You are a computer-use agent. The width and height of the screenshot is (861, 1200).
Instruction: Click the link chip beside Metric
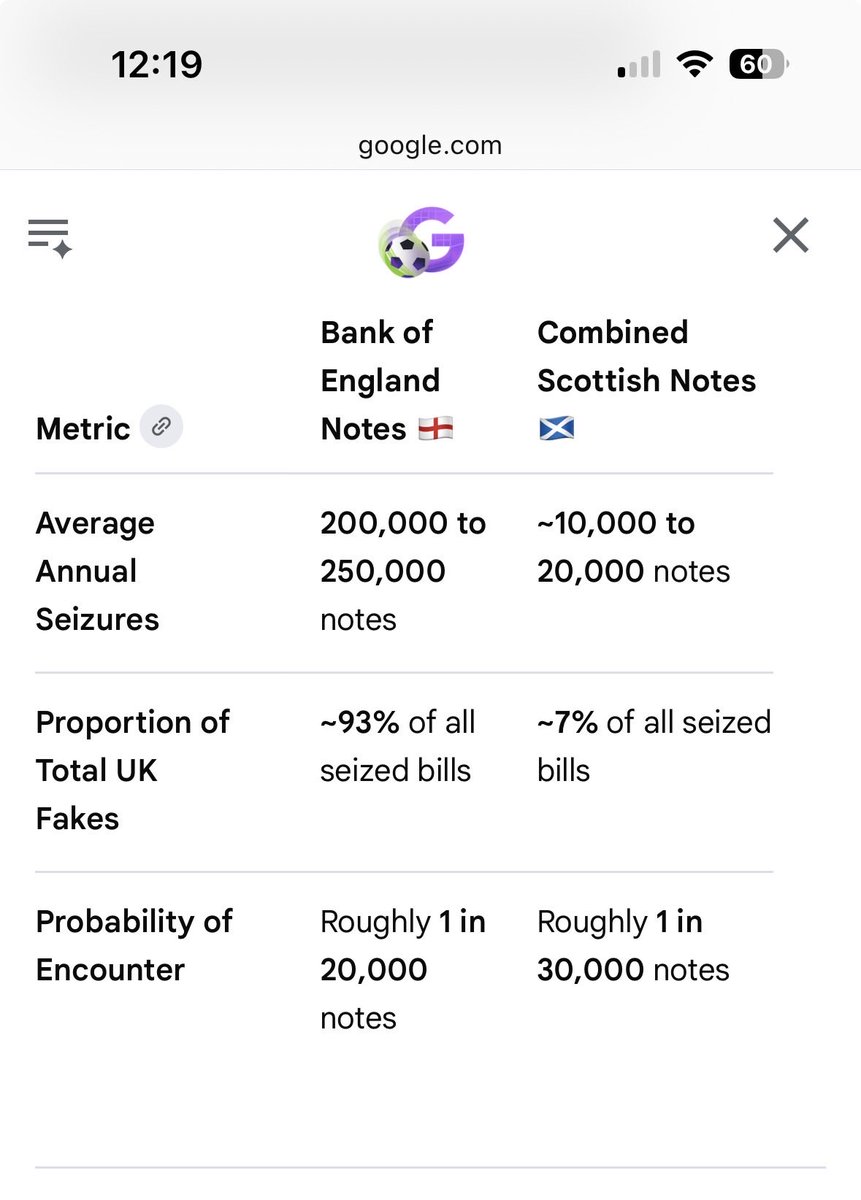tap(161, 428)
